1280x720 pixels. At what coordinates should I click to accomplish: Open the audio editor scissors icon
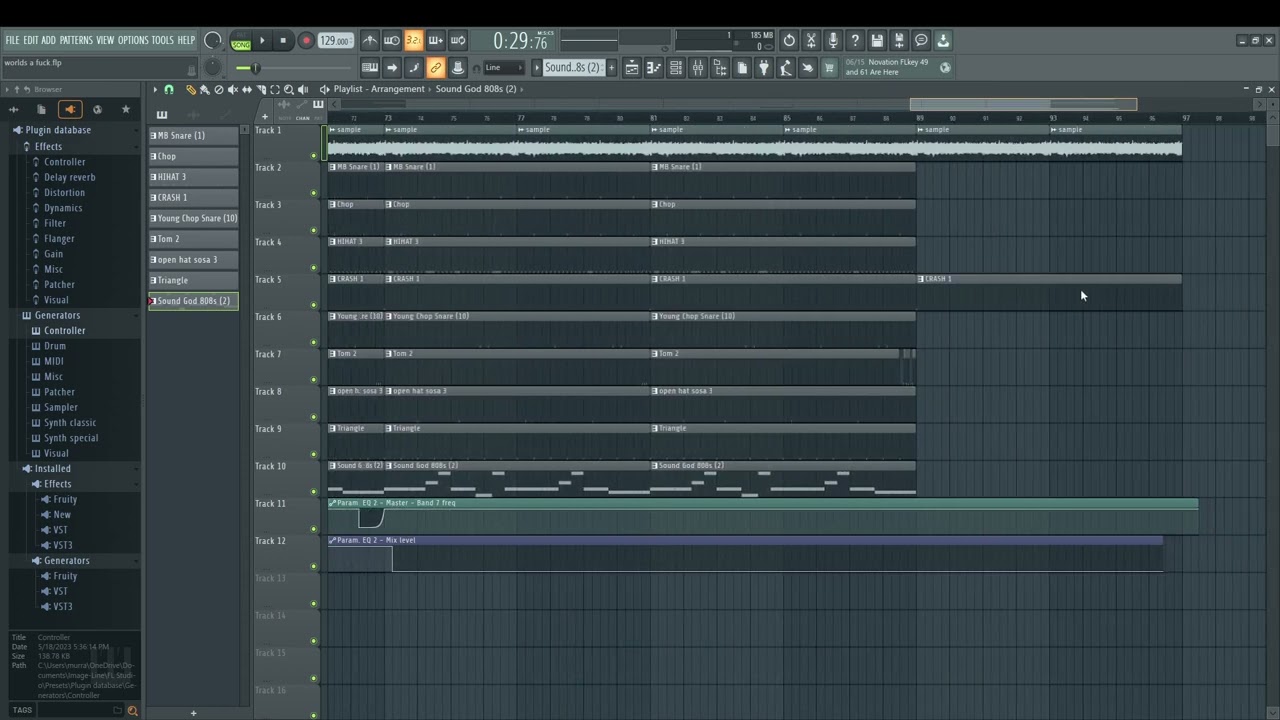pos(811,41)
